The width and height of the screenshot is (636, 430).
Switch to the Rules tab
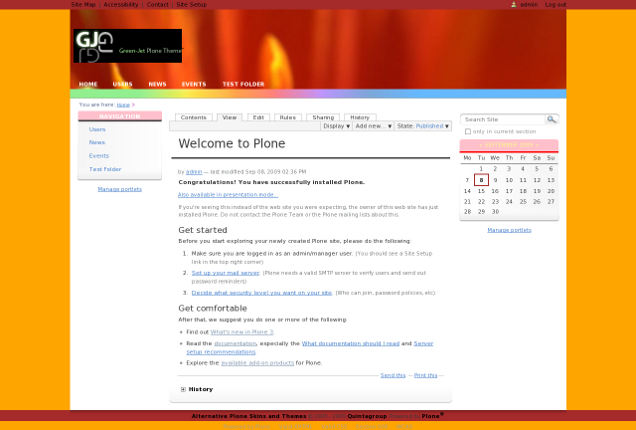(288, 117)
